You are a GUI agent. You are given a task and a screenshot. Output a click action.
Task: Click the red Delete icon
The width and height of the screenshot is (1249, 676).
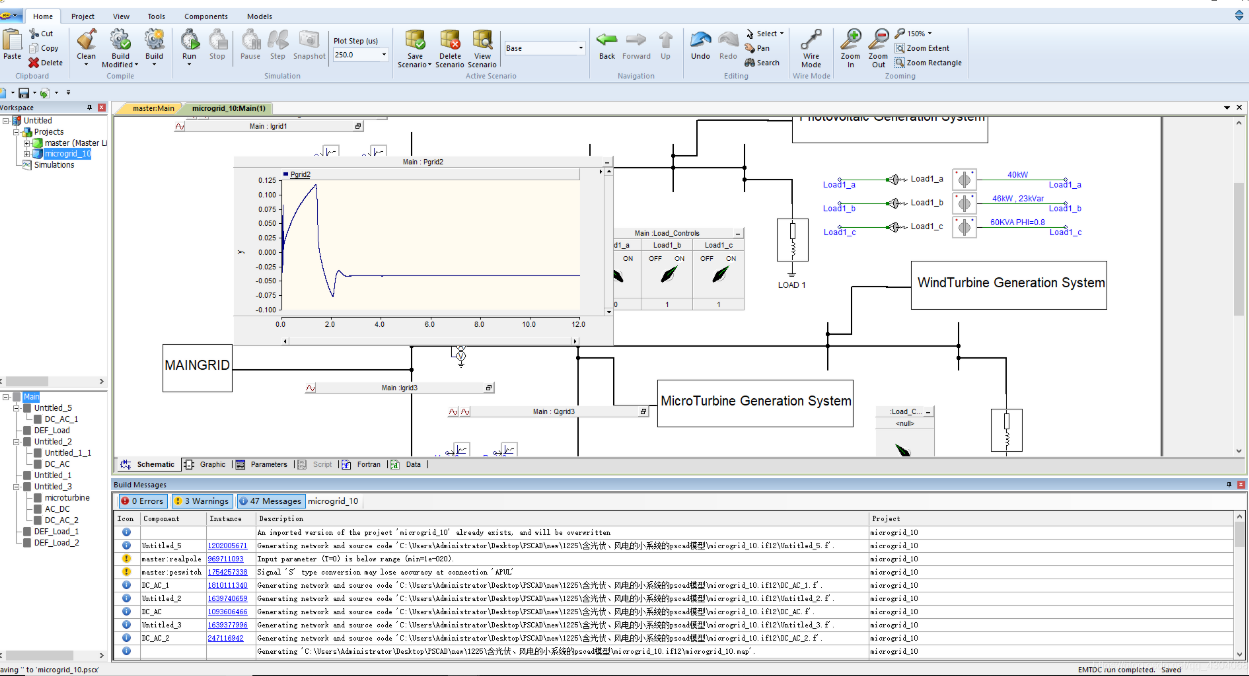[x=33, y=62]
